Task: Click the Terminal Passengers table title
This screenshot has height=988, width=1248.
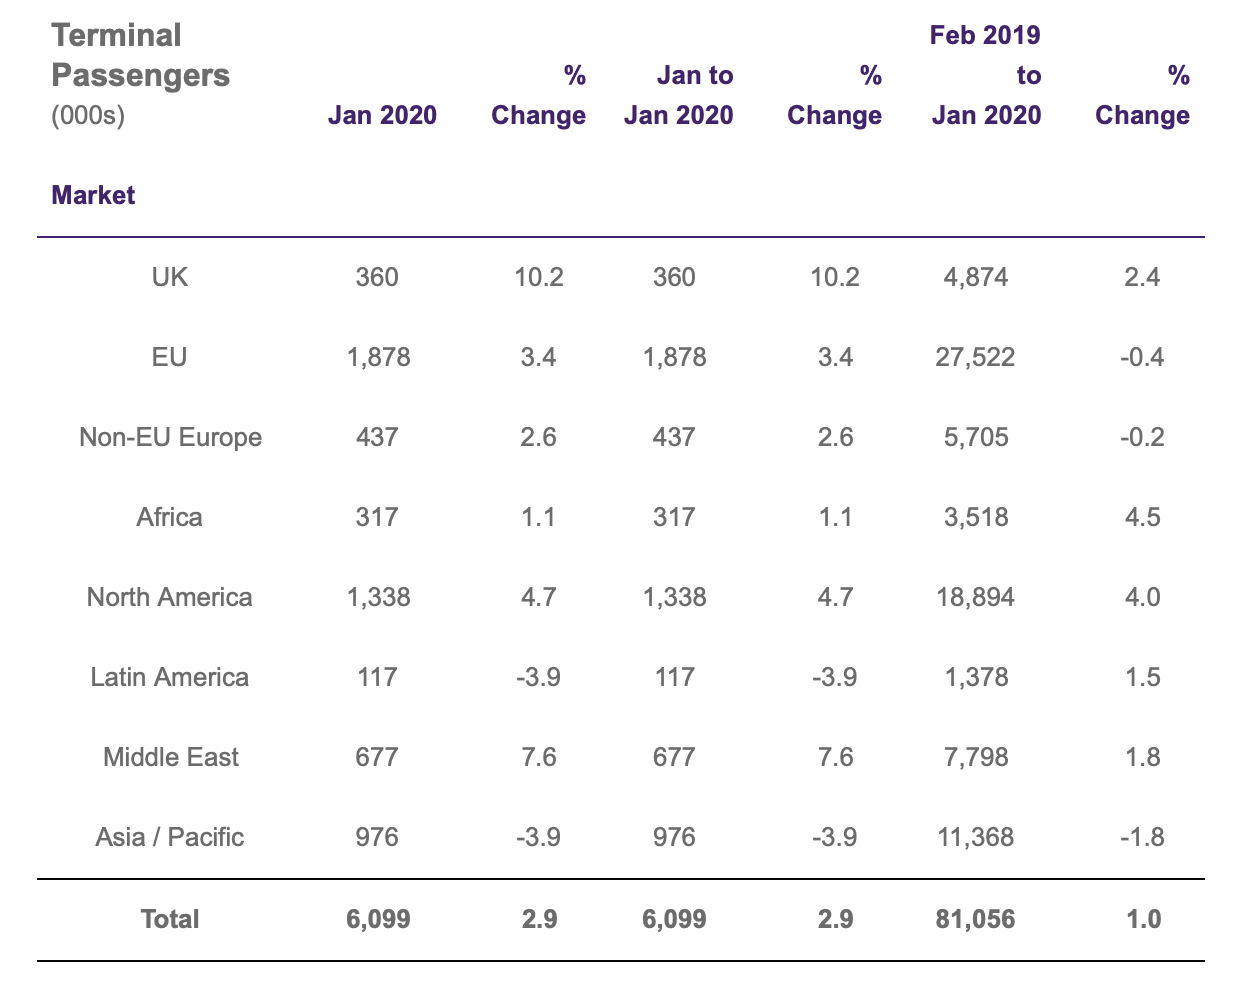Action: (140, 55)
